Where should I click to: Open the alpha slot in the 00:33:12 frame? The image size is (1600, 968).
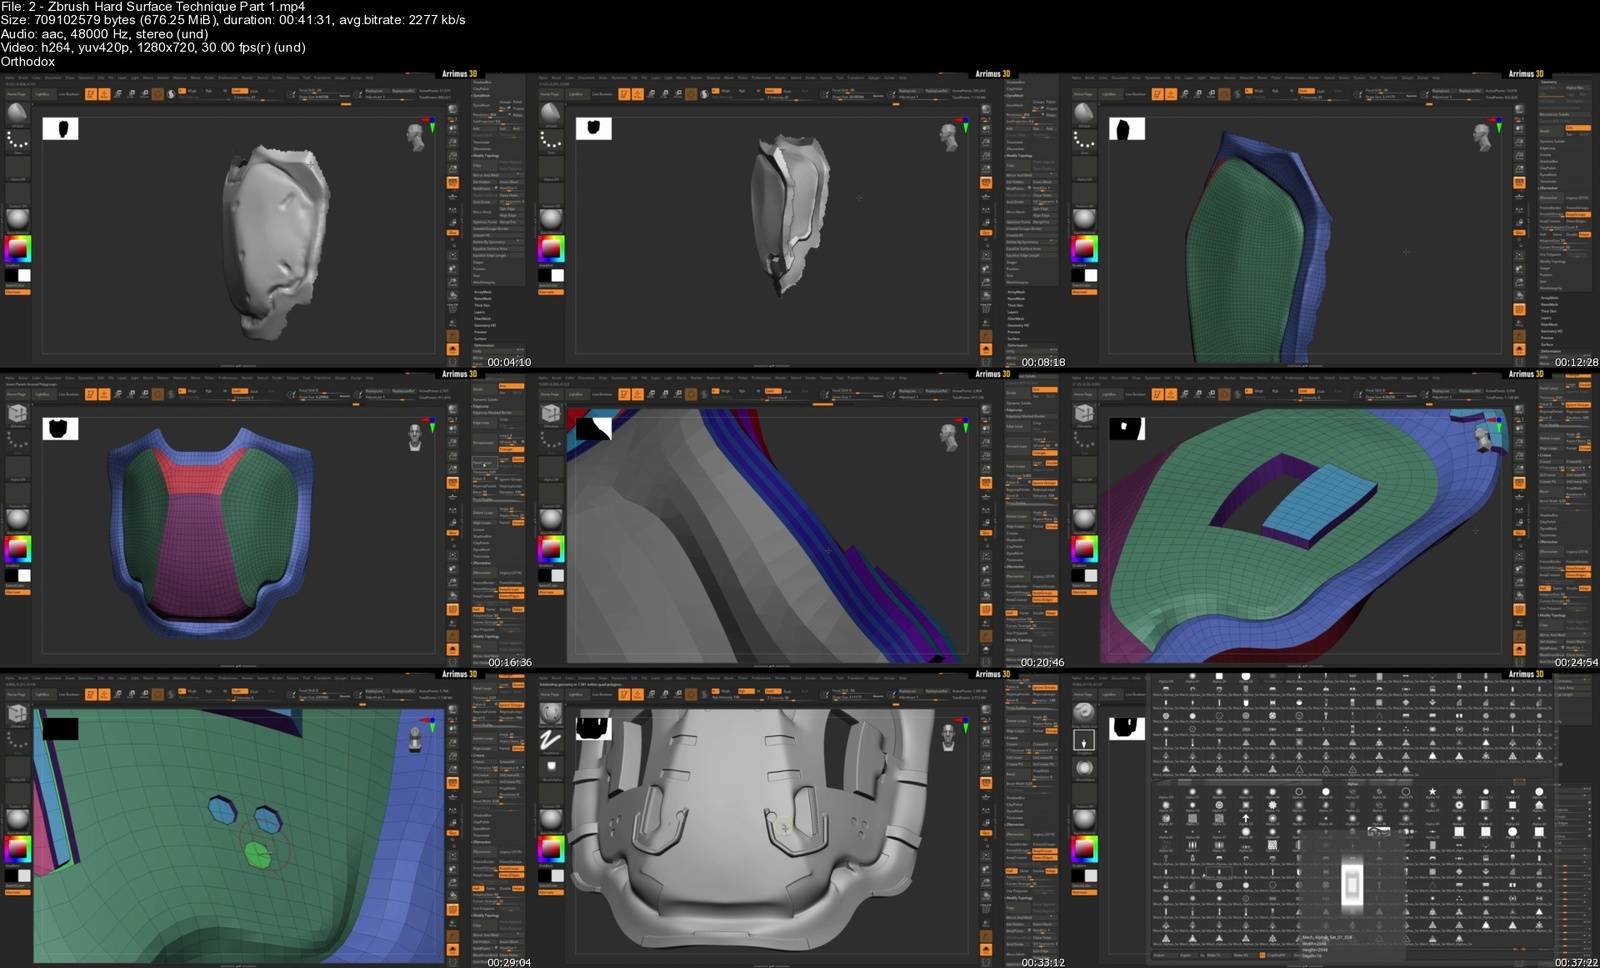[x=551, y=767]
